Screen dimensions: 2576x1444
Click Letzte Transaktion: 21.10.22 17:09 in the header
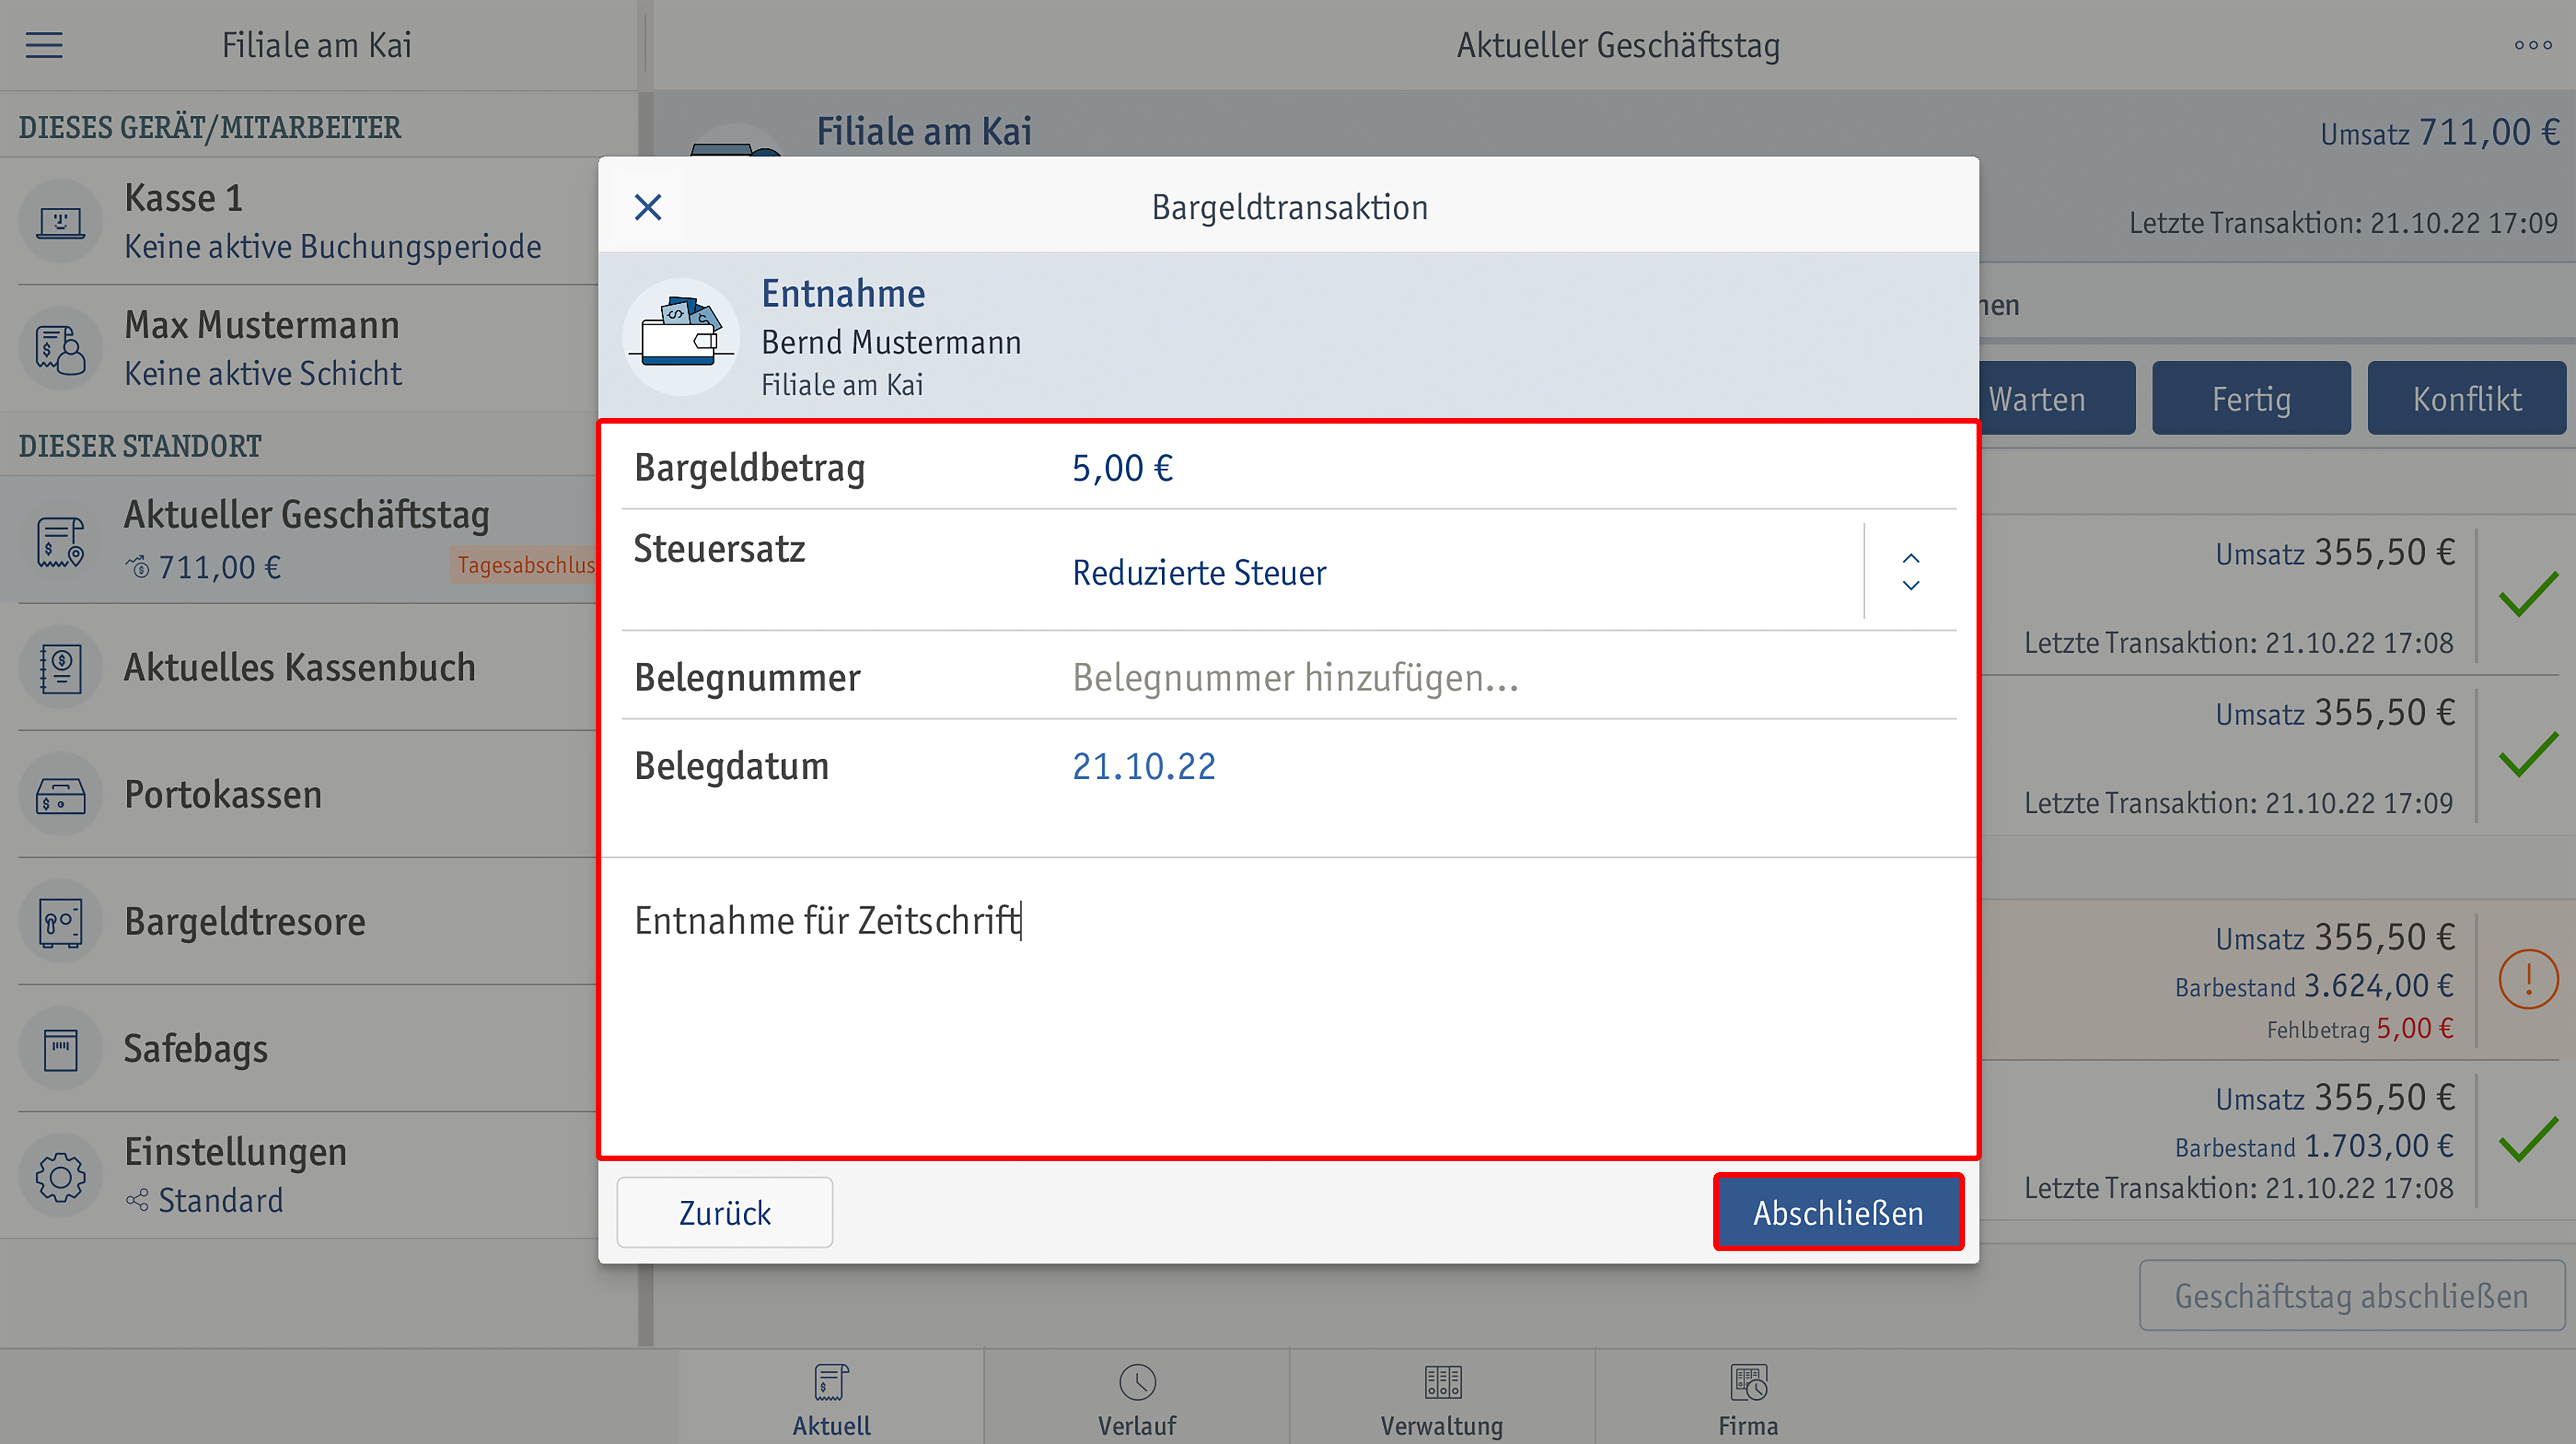(x=2343, y=223)
